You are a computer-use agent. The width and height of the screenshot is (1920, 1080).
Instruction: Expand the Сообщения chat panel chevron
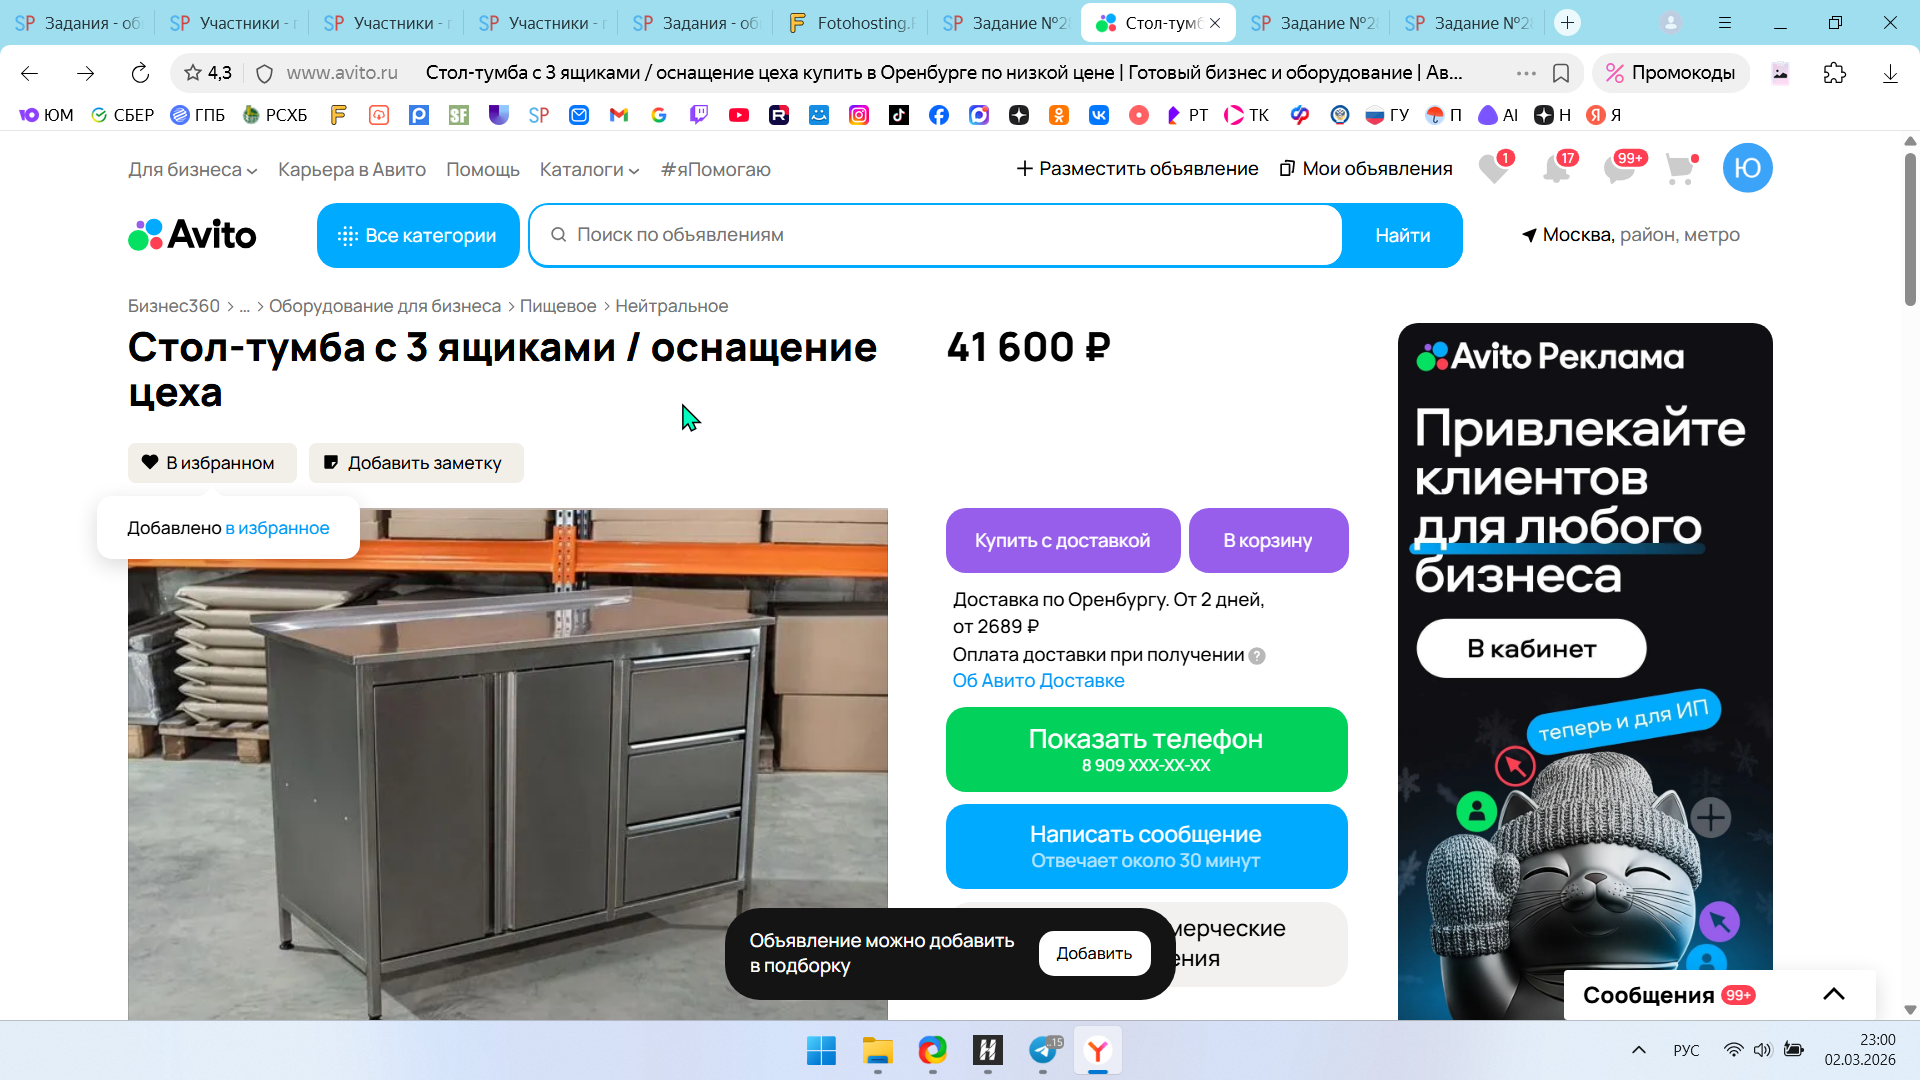click(1833, 994)
